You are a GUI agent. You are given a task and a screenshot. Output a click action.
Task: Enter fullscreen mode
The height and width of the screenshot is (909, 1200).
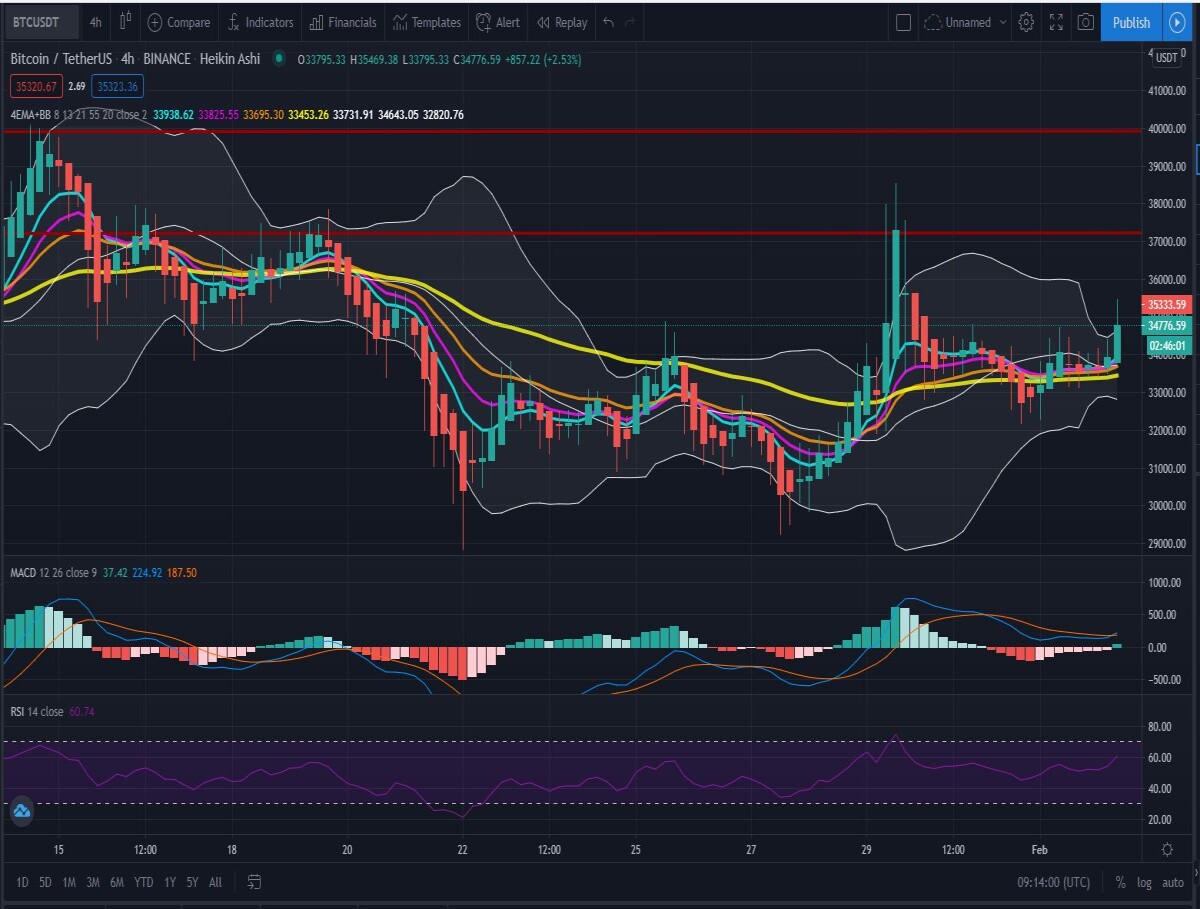tap(1056, 22)
